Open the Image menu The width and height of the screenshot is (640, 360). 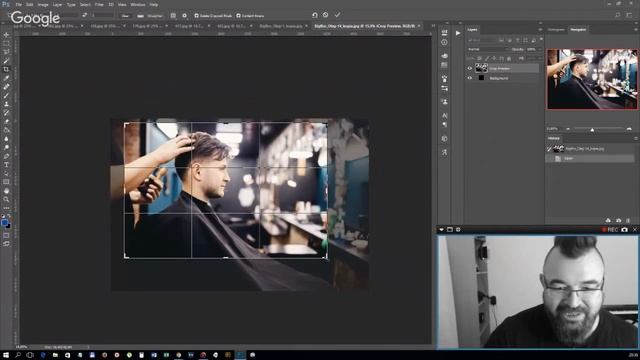[43, 4]
